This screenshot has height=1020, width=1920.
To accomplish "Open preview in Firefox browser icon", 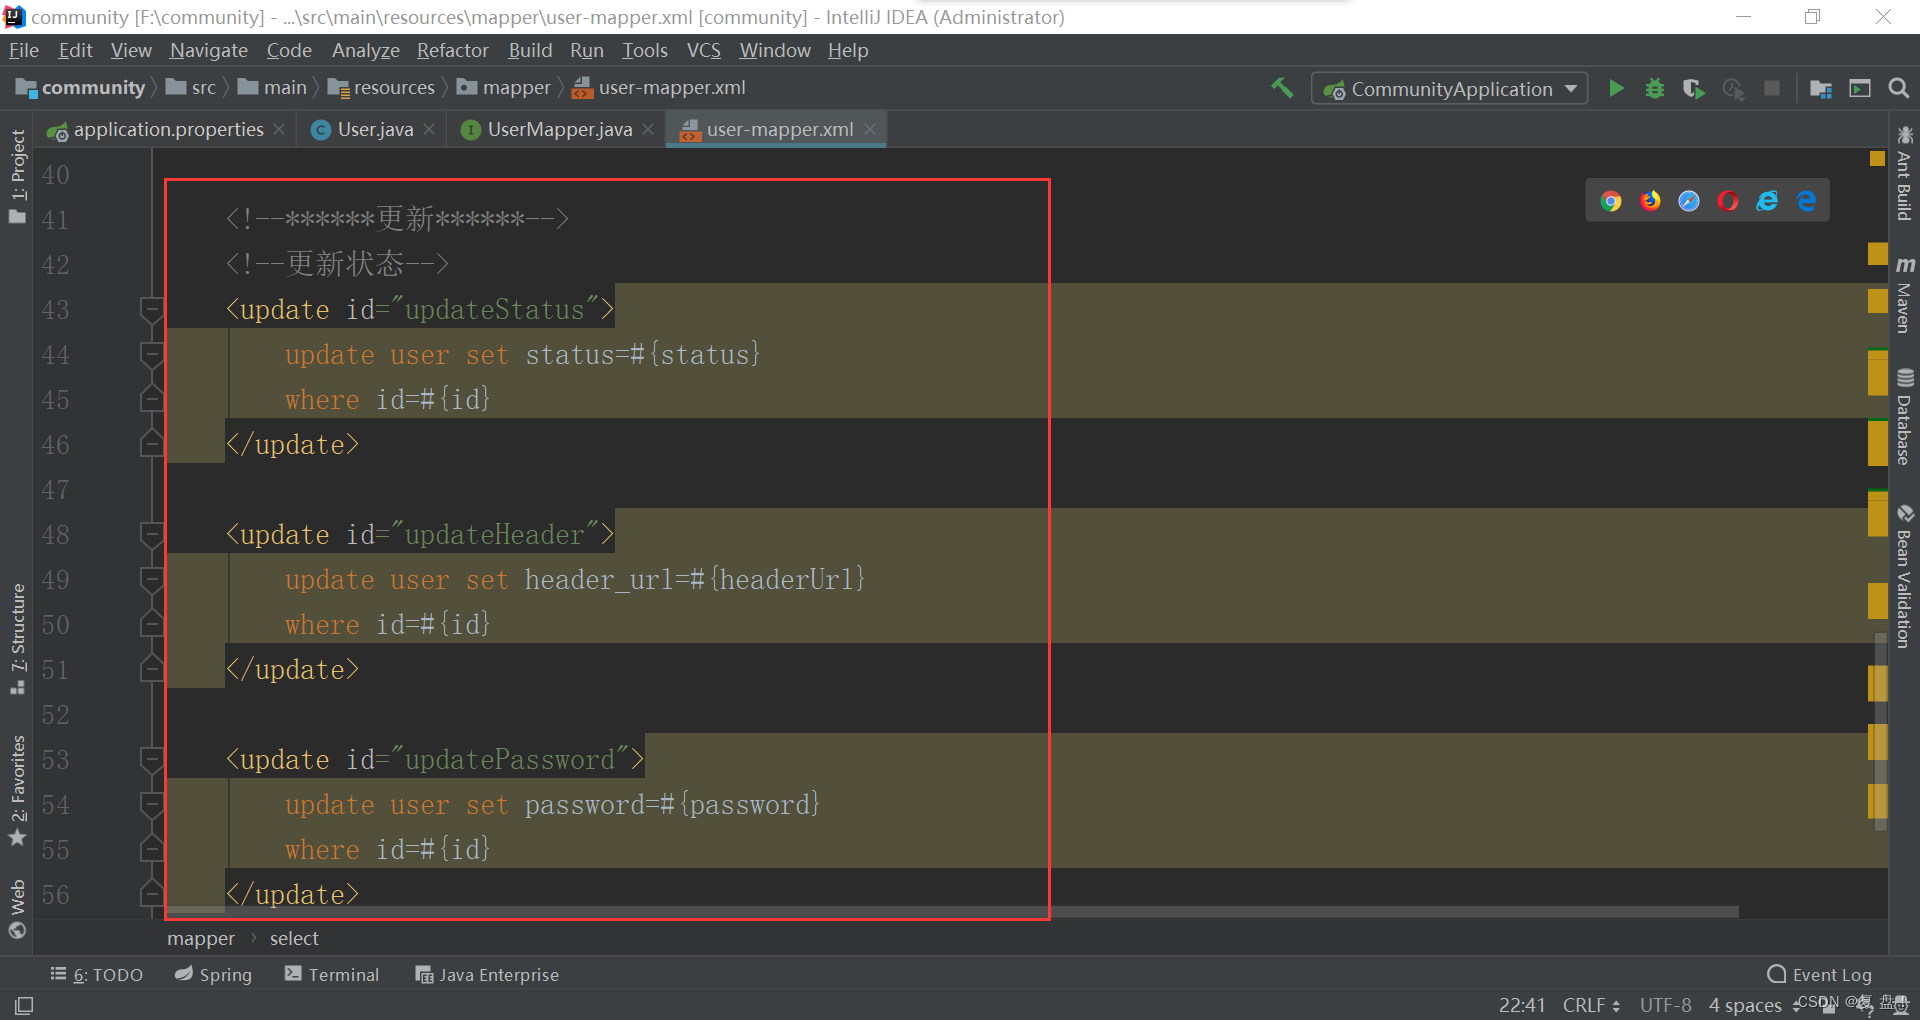I will (1650, 201).
